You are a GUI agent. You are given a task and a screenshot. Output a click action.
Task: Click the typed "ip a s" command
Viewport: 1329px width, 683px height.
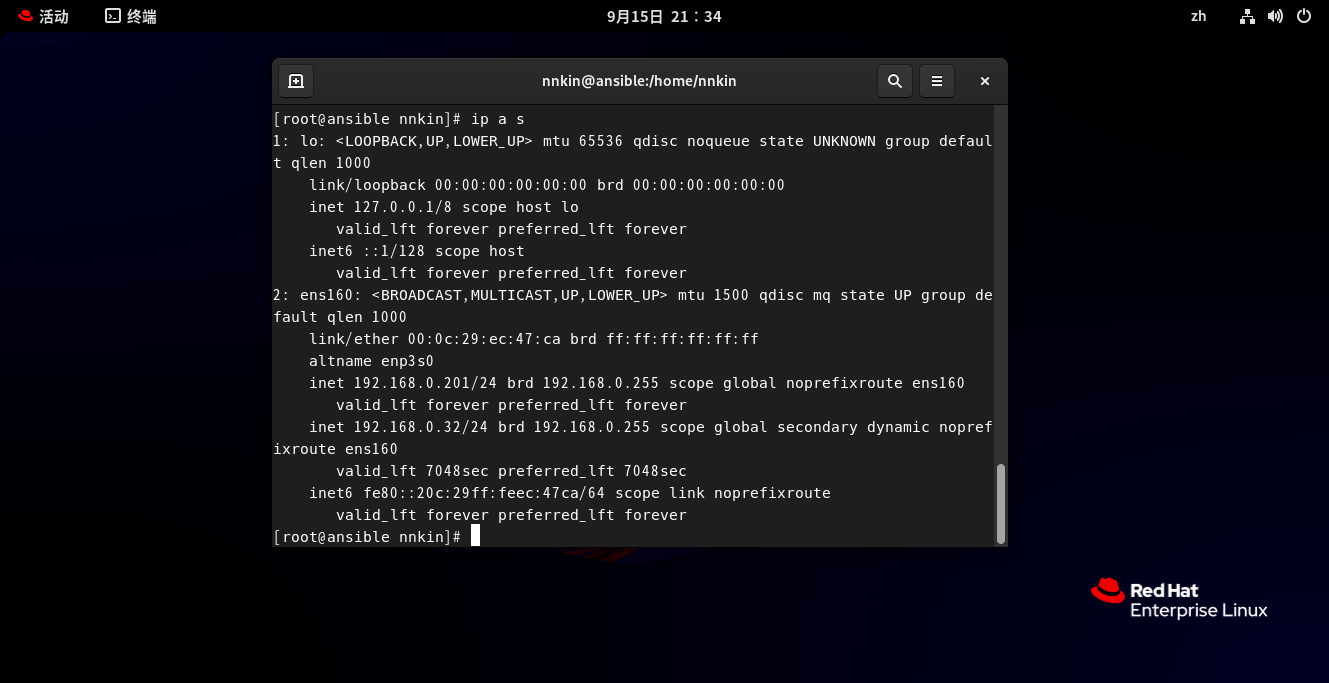[x=497, y=119]
